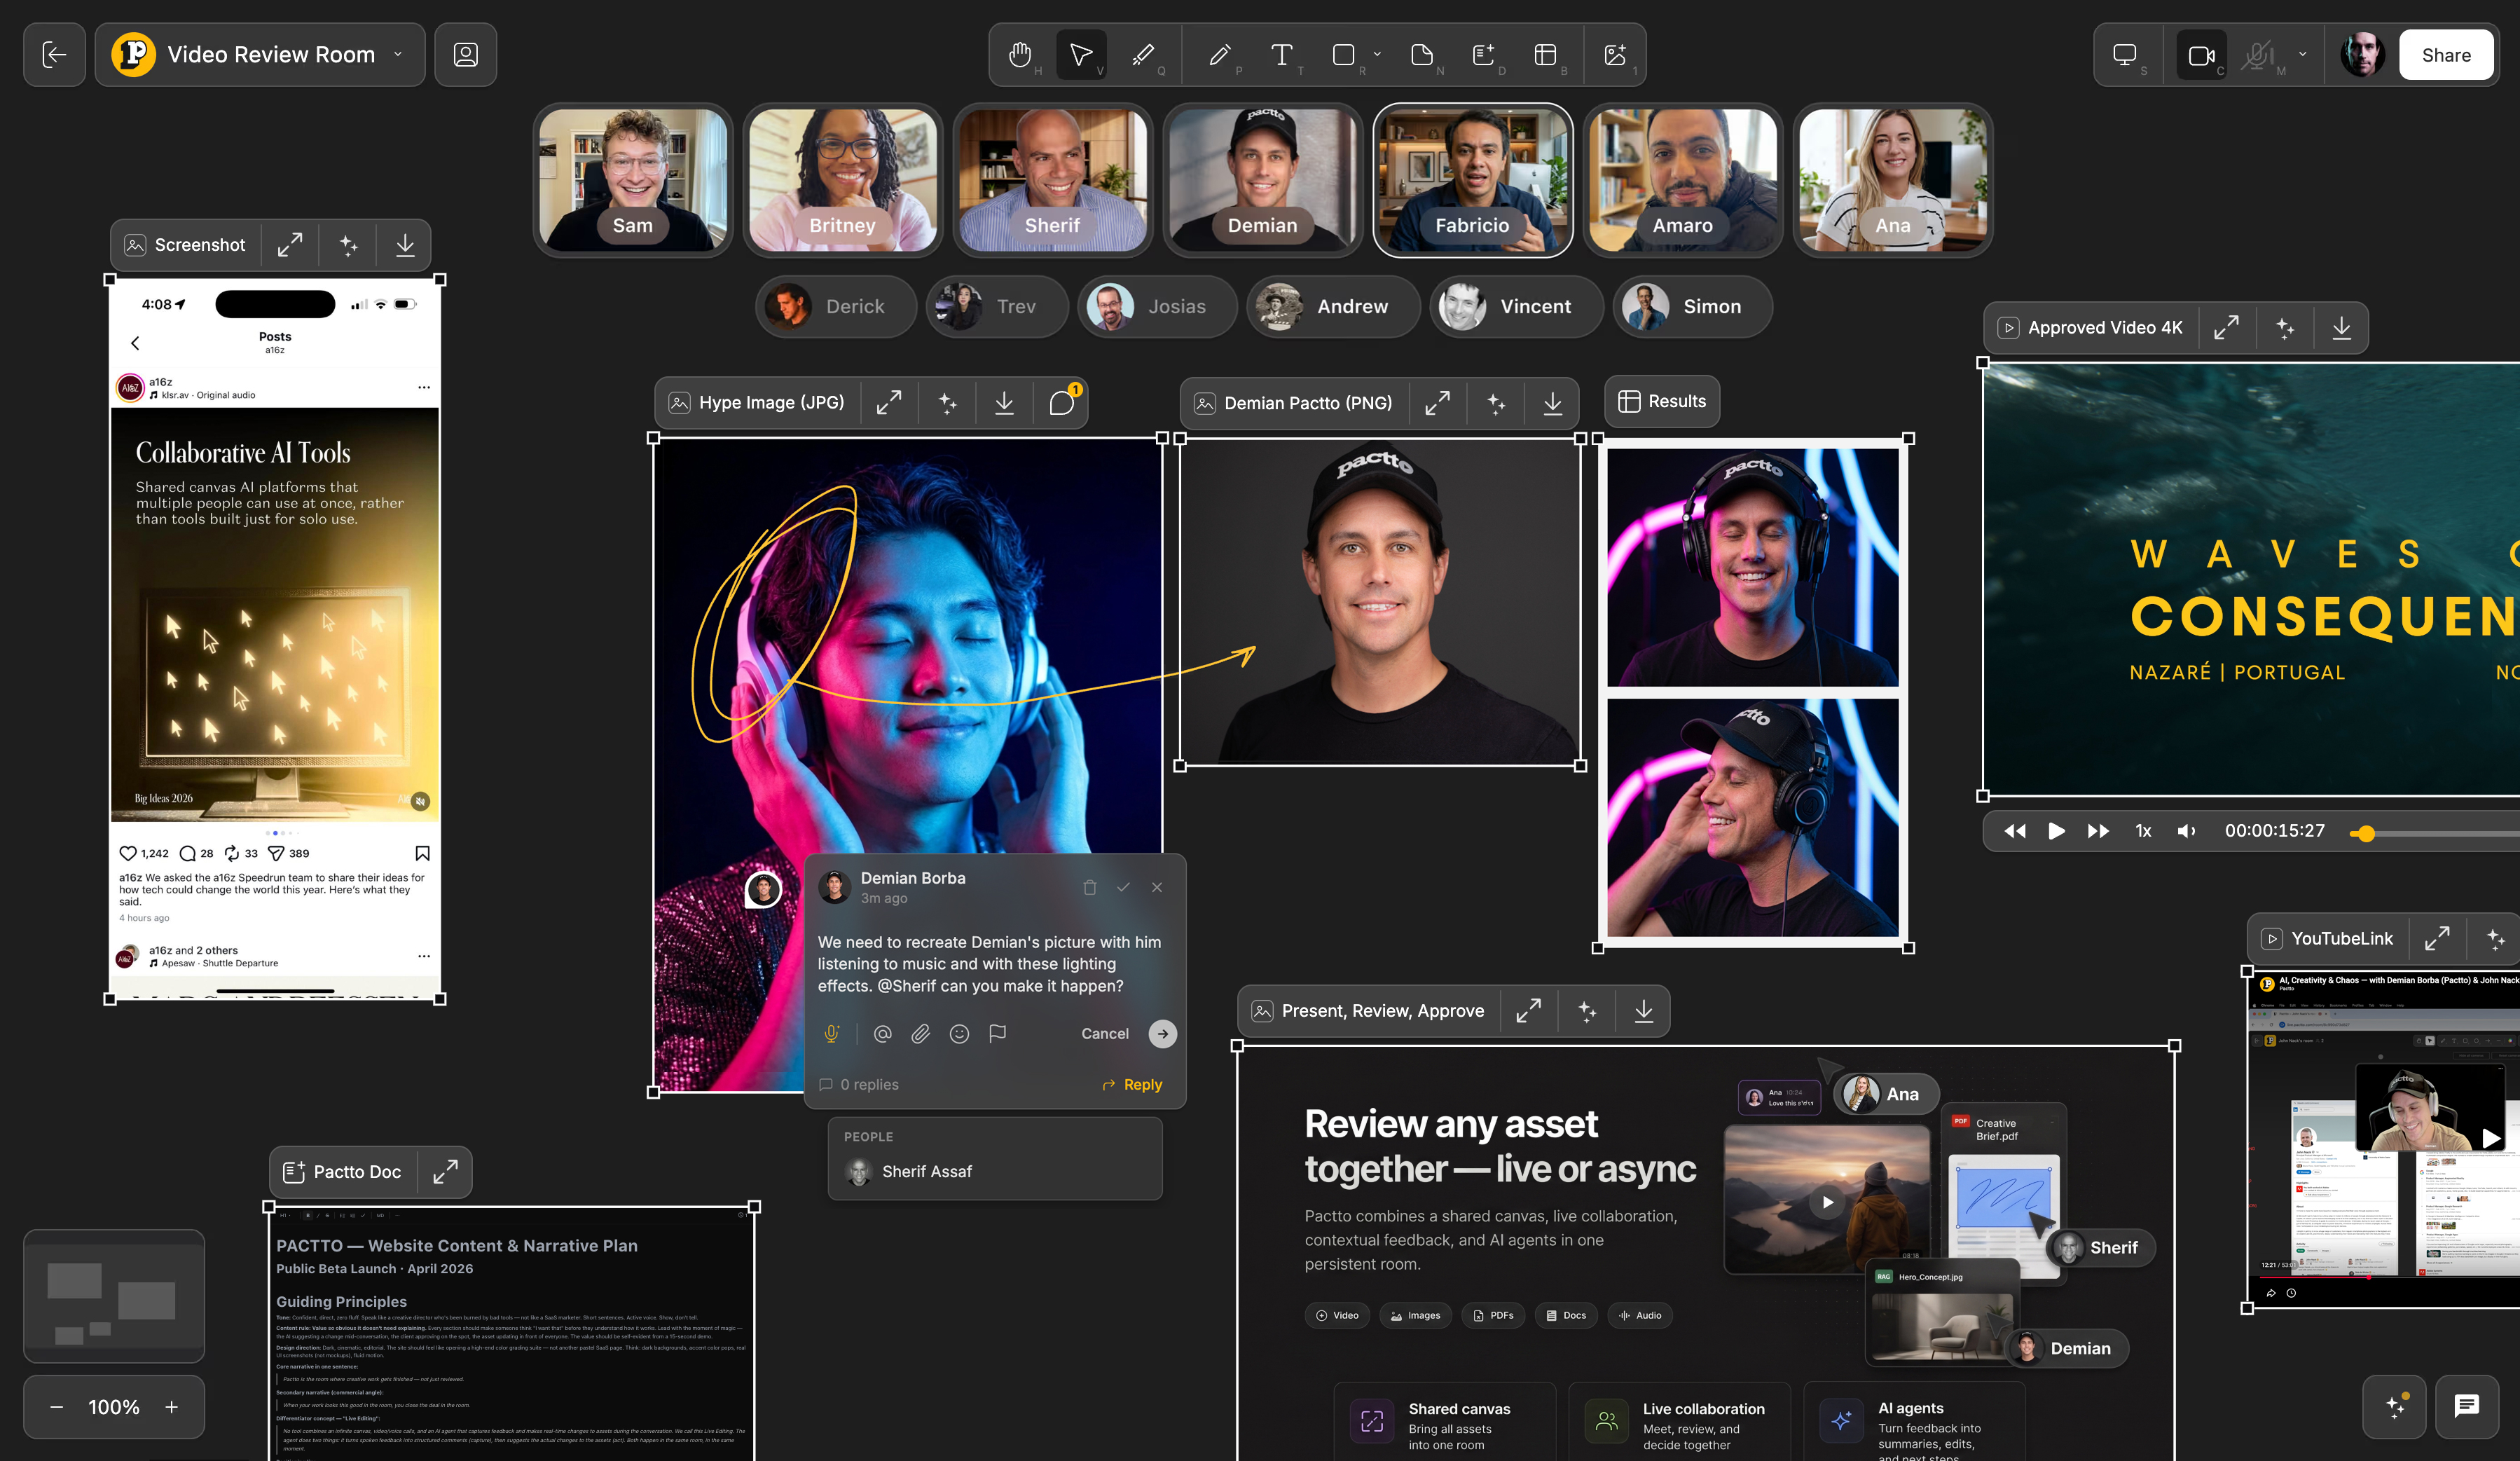Select the YouTubeLink asset label
Image resolution: width=2520 pixels, height=1461 pixels.
pyautogui.click(x=2342, y=939)
